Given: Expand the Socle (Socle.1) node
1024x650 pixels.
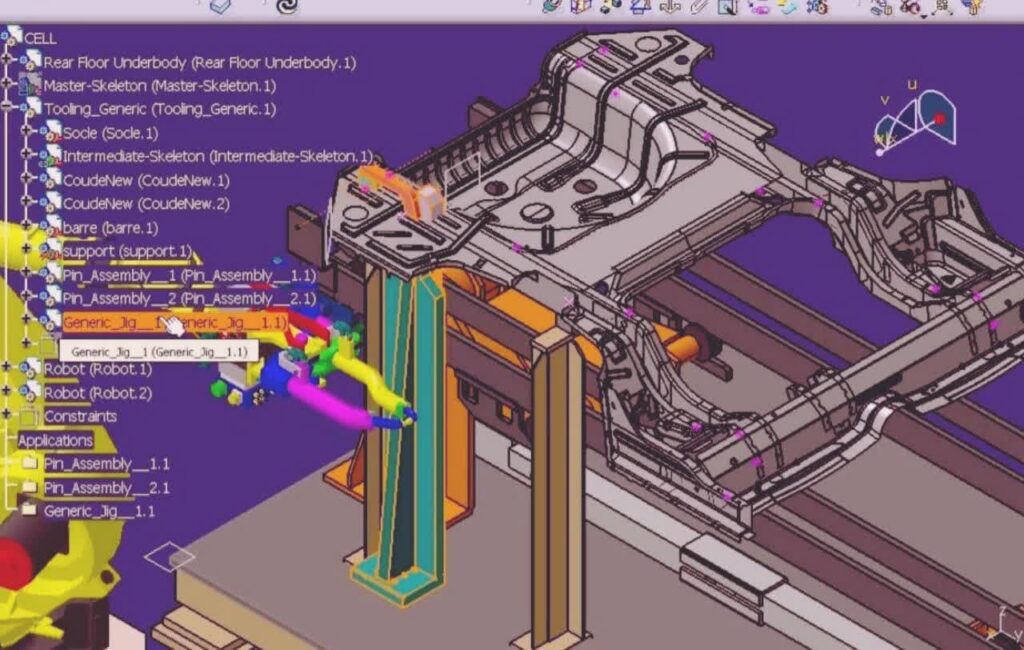Looking at the screenshot, I should coord(26,132).
